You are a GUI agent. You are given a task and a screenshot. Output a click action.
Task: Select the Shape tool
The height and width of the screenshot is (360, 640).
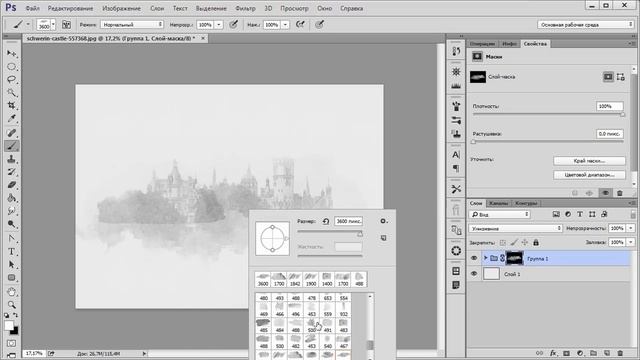pyautogui.click(x=11, y=278)
